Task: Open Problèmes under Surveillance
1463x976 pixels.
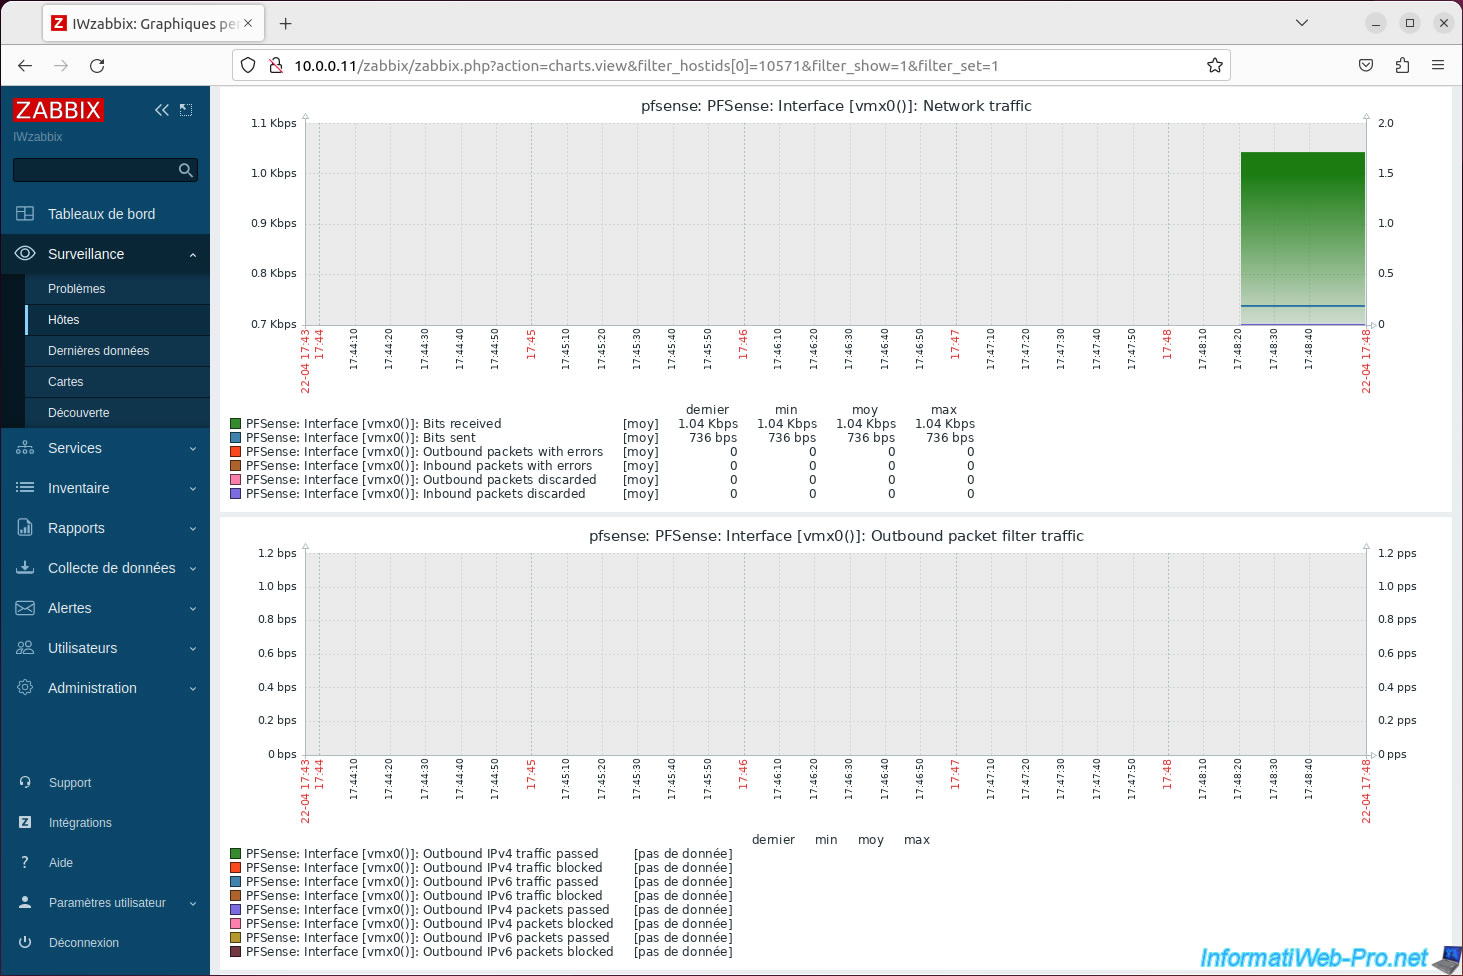Action: (x=117, y=289)
